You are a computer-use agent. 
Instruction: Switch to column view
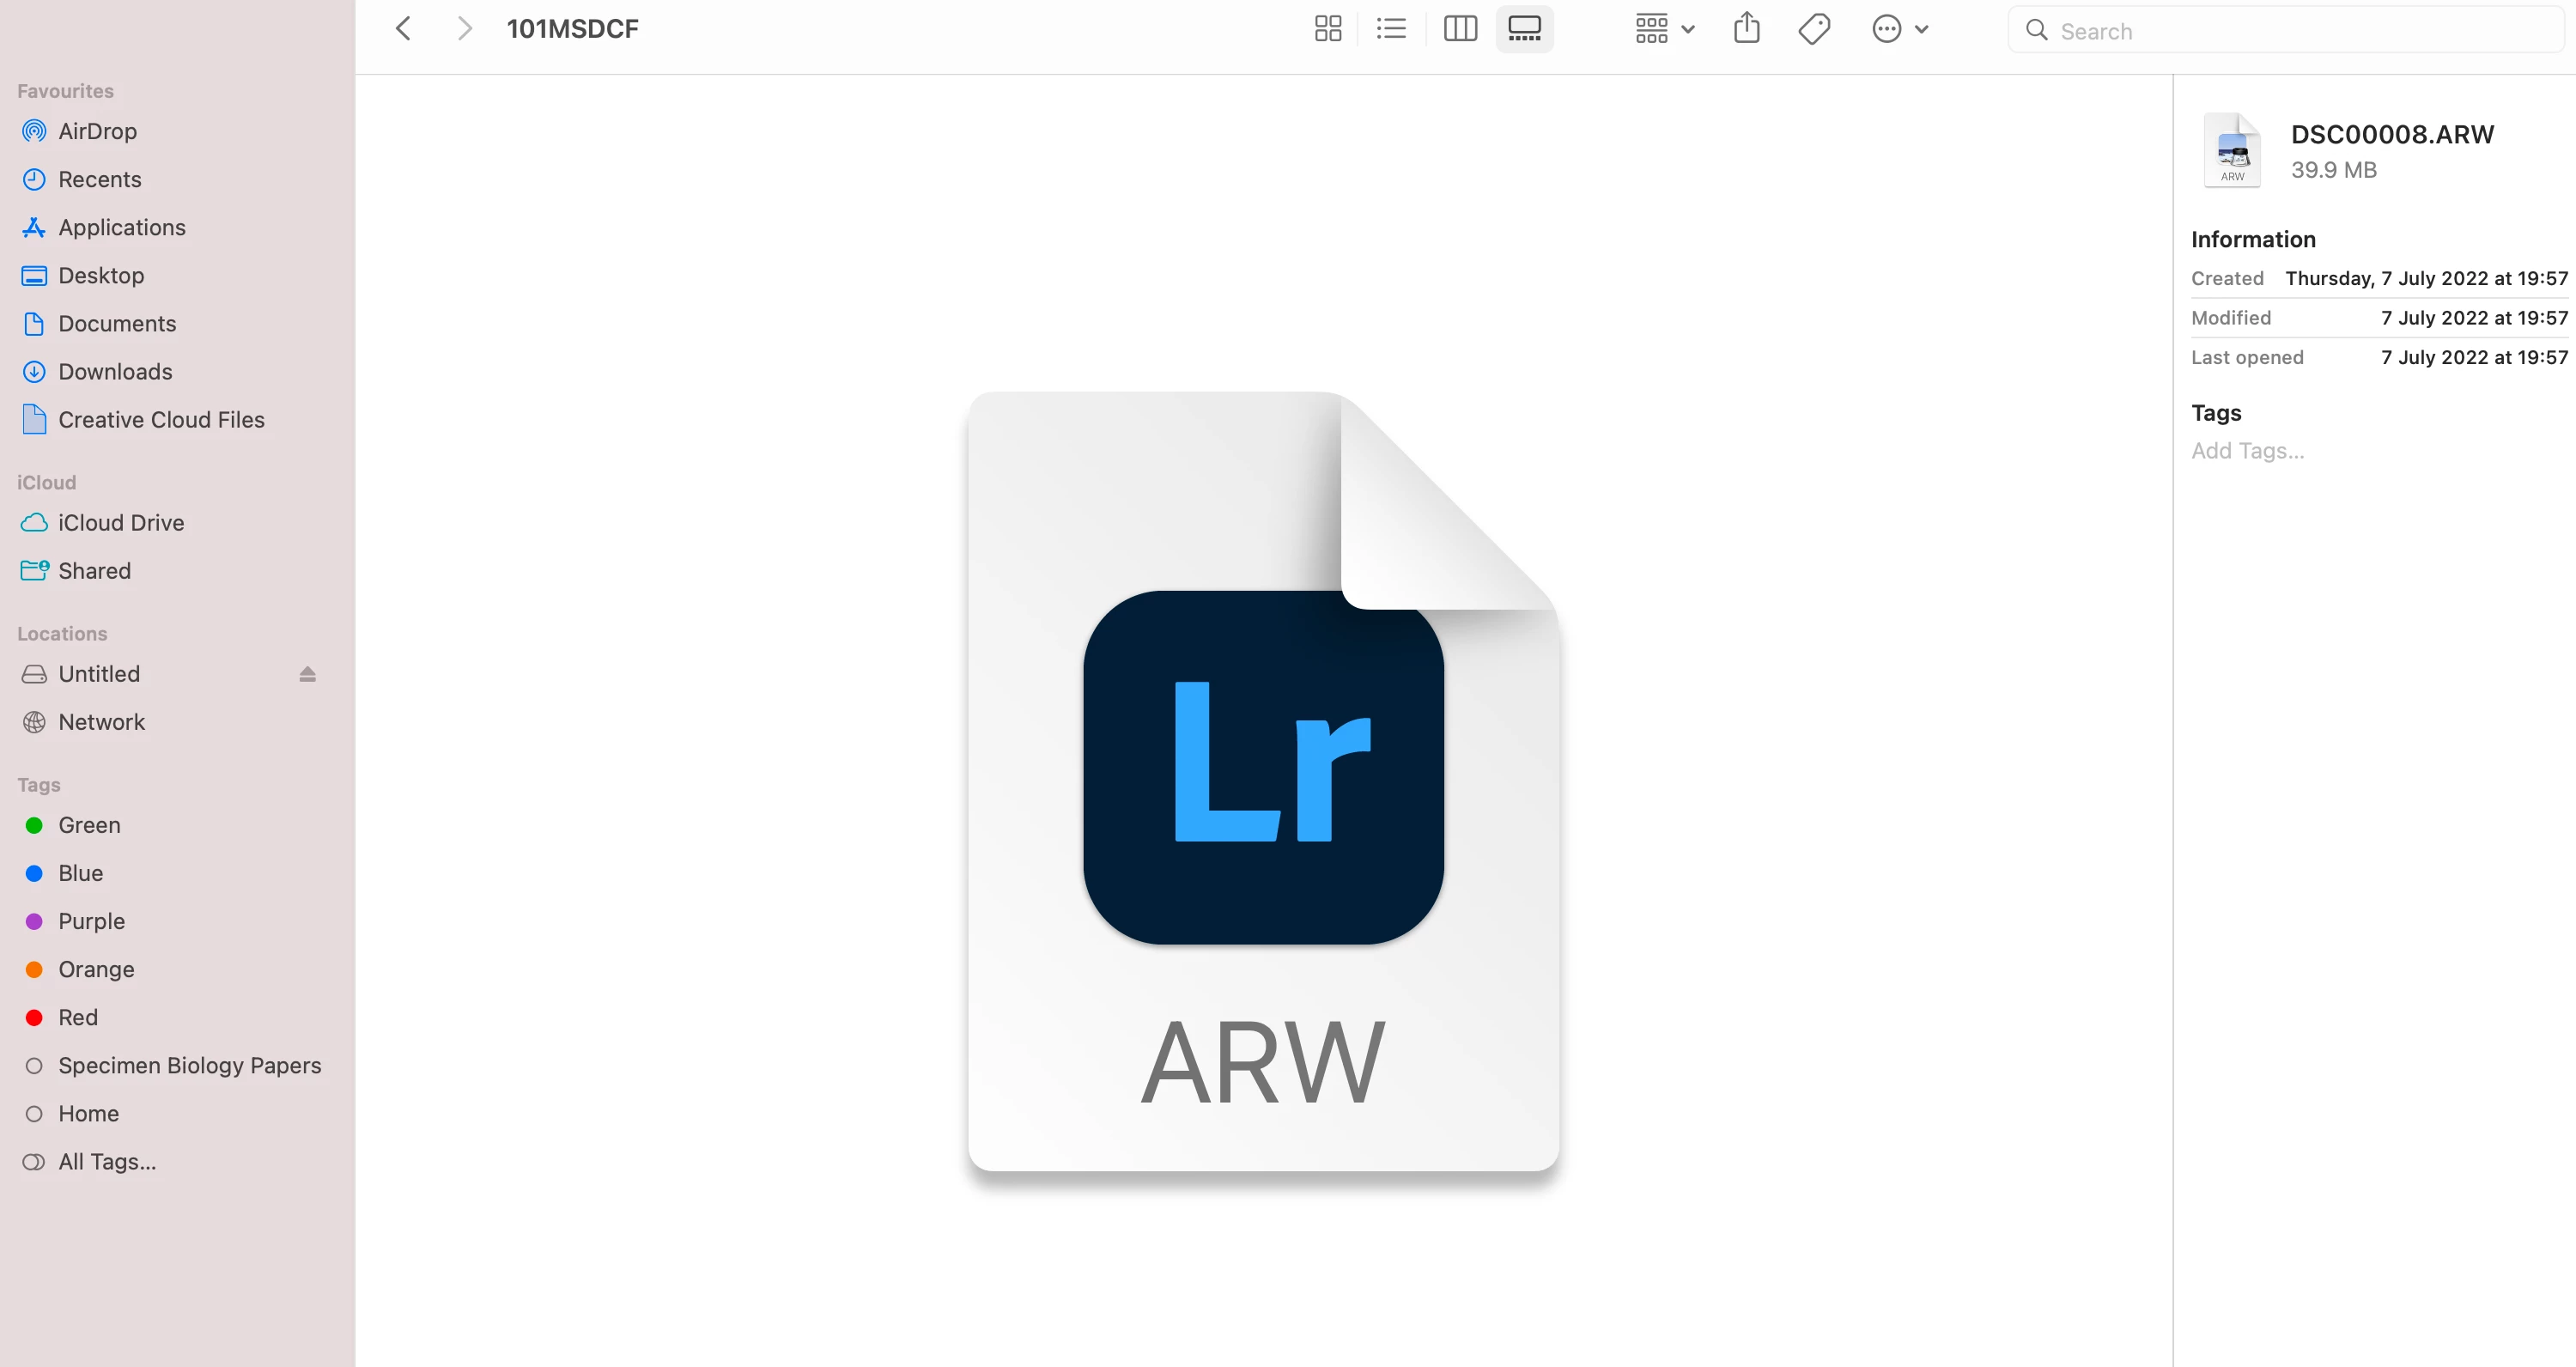pyautogui.click(x=1460, y=29)
